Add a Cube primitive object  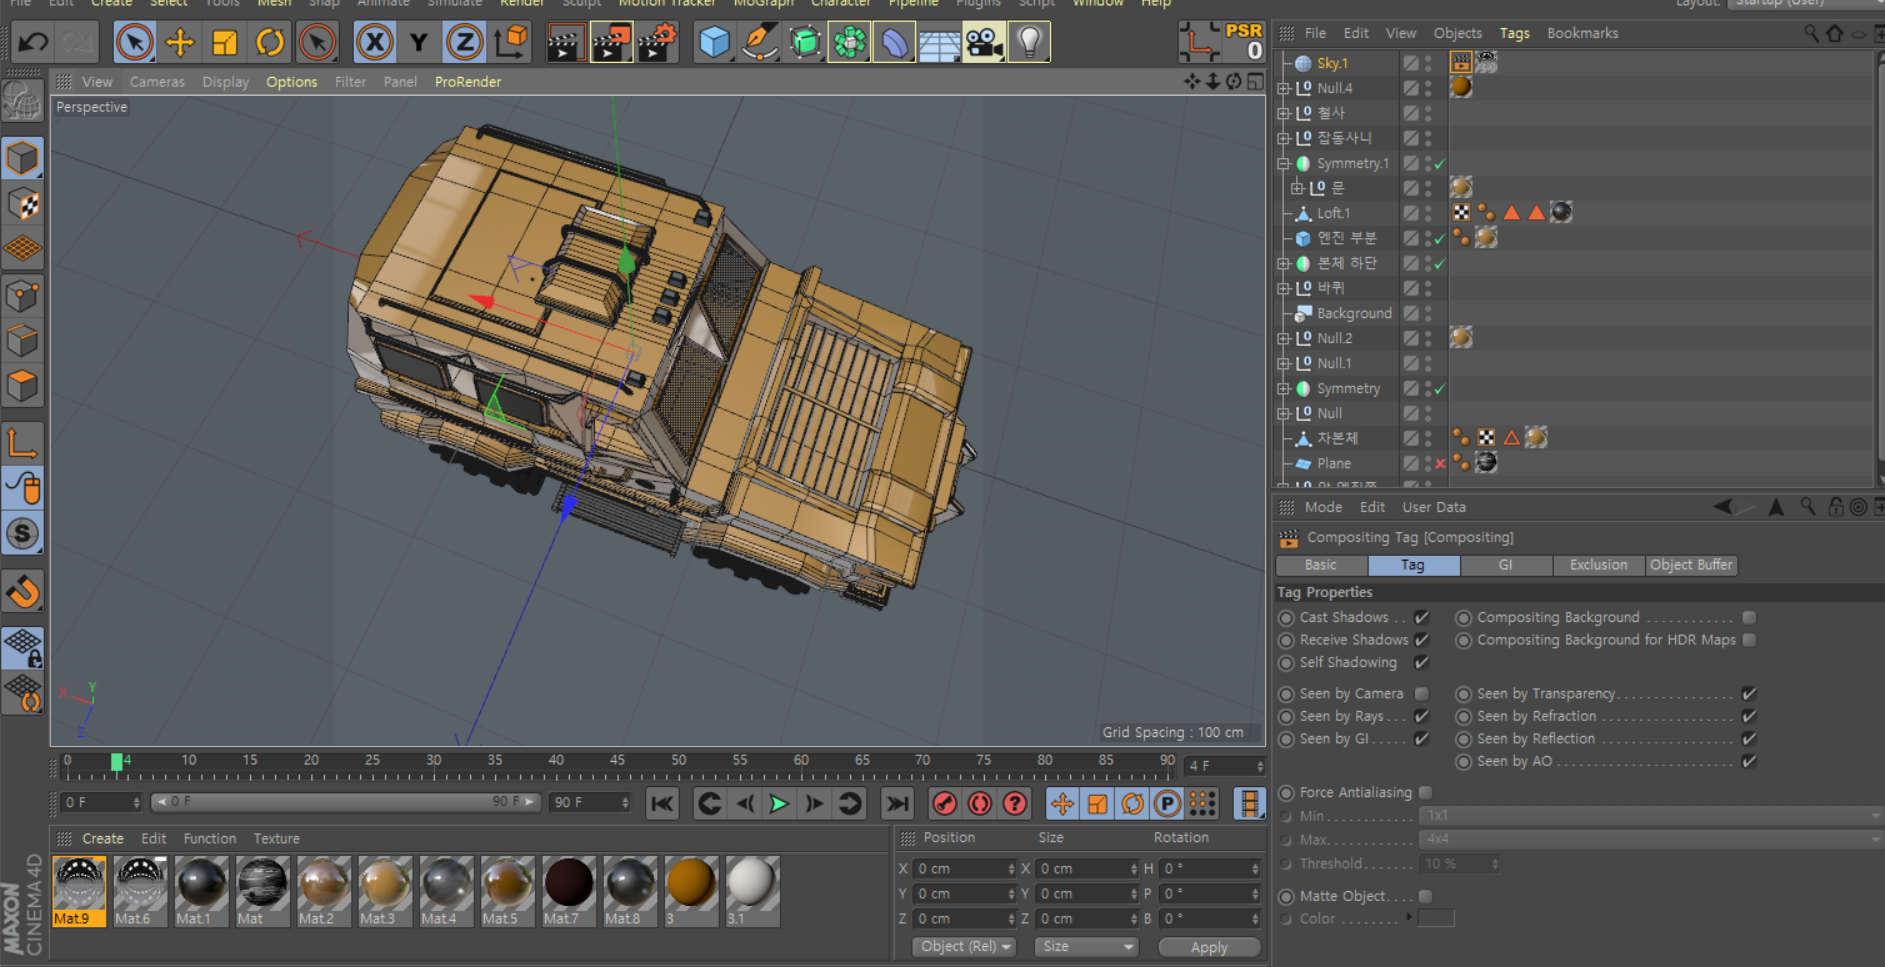(x=714, y=42)
